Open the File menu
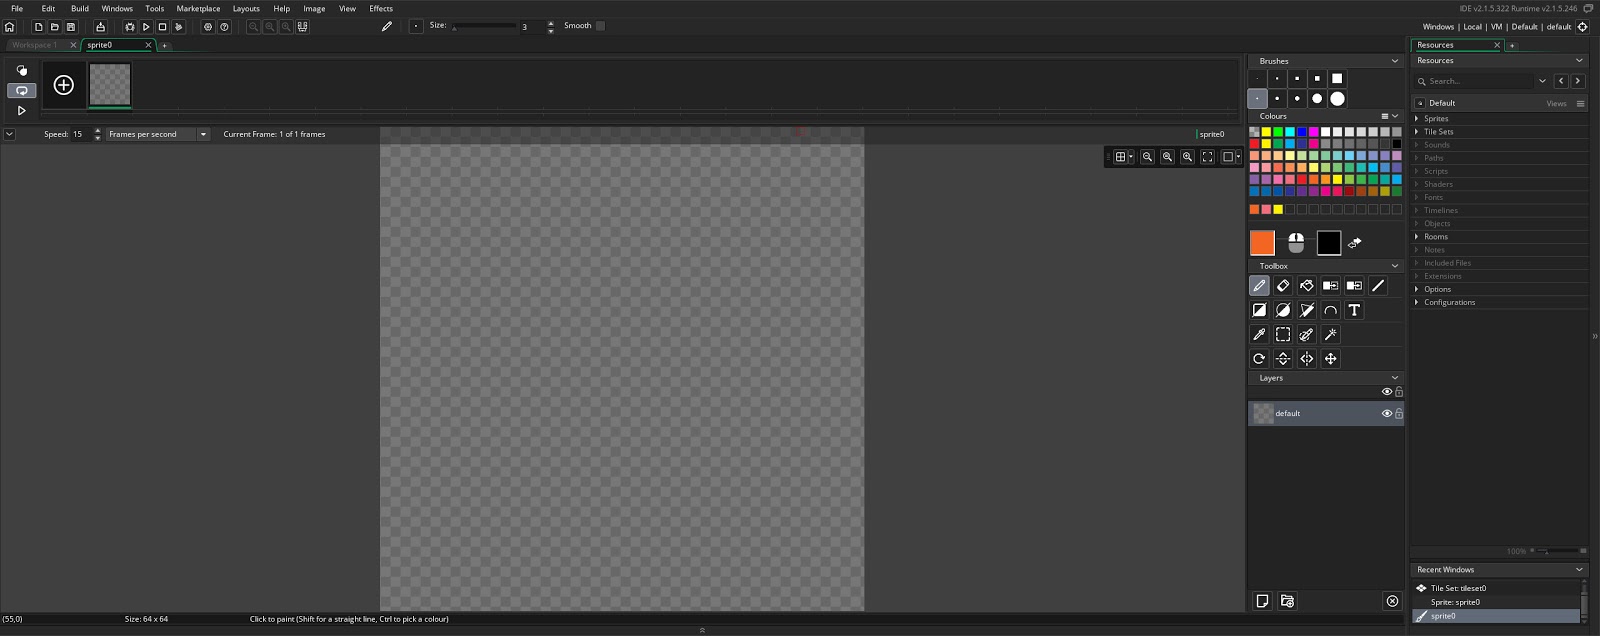Viewport: 1600px width, 636px height. click(x=17, y=8)
